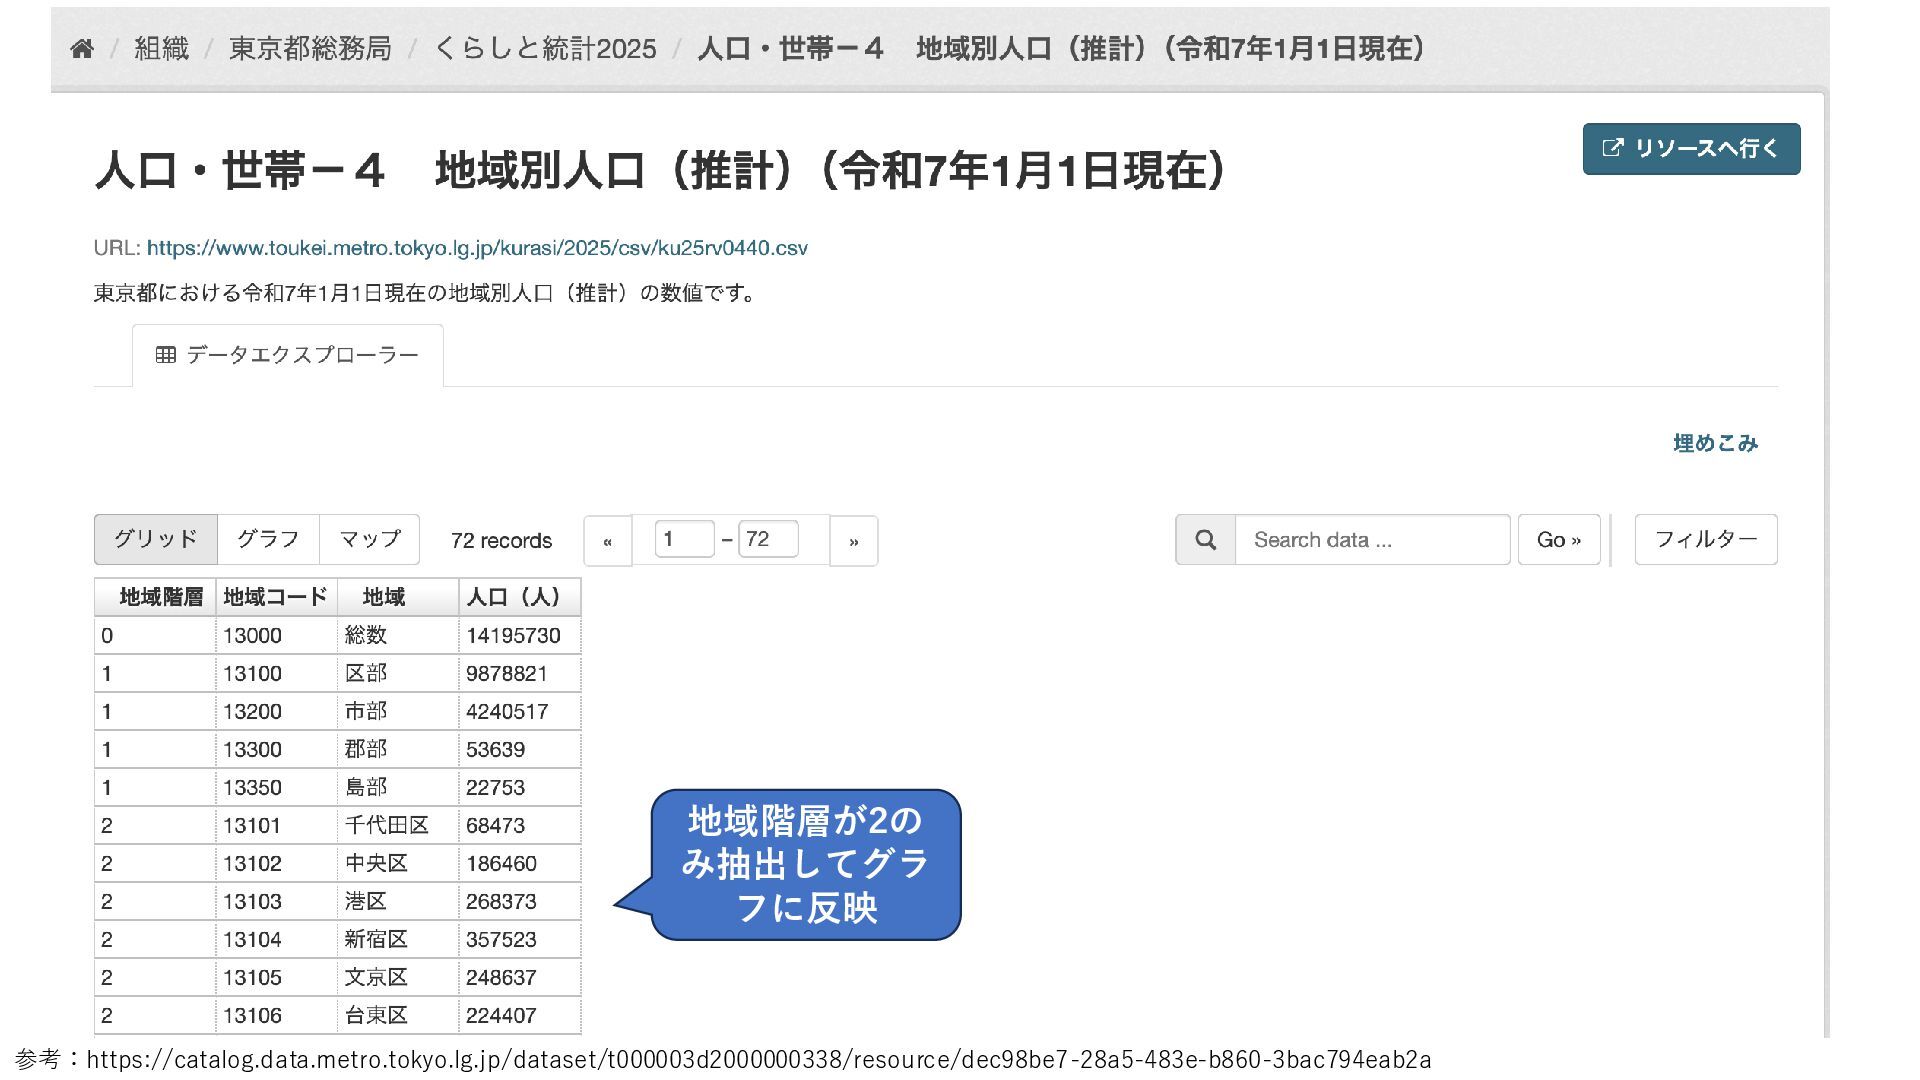
Task: Open the 組織 breadcrumb link
Action: (x=161, y=48)
